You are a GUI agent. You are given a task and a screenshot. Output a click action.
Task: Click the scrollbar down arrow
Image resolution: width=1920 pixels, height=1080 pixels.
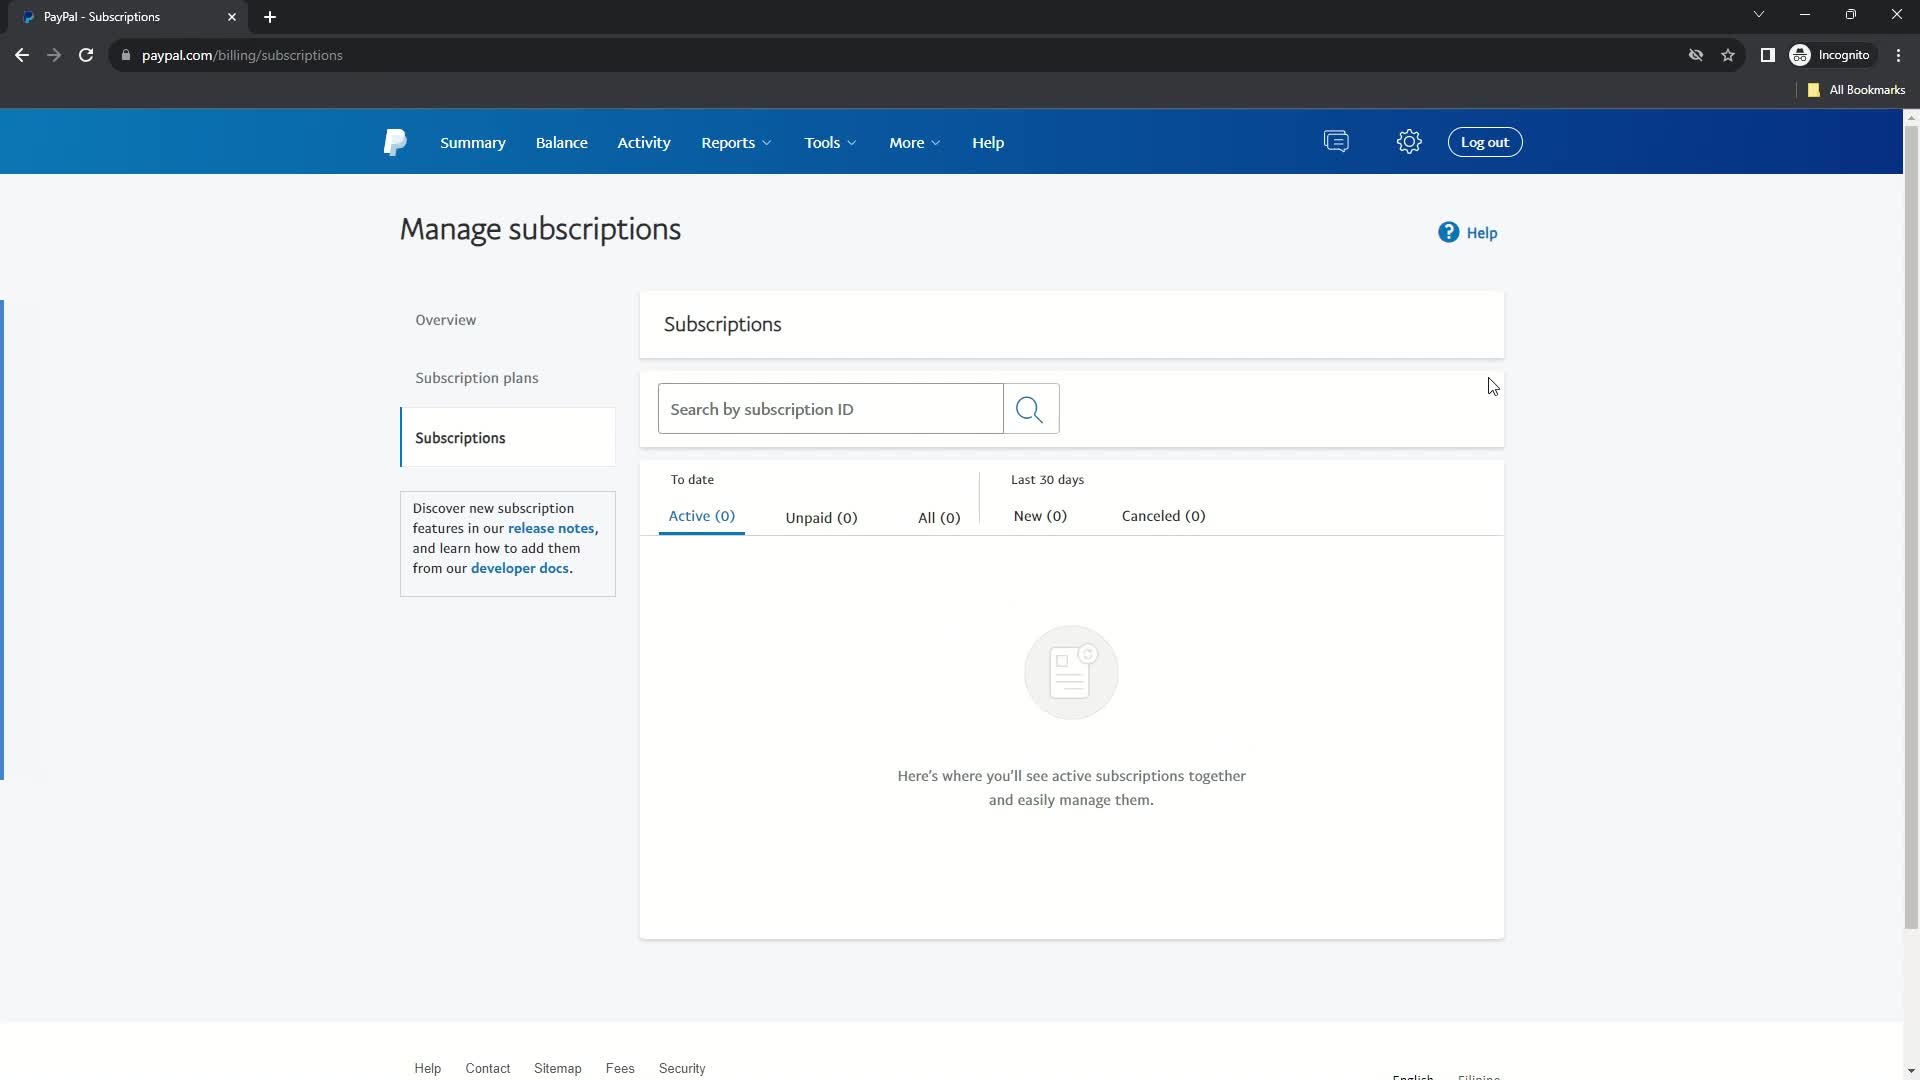[x=1911, y=1071]
